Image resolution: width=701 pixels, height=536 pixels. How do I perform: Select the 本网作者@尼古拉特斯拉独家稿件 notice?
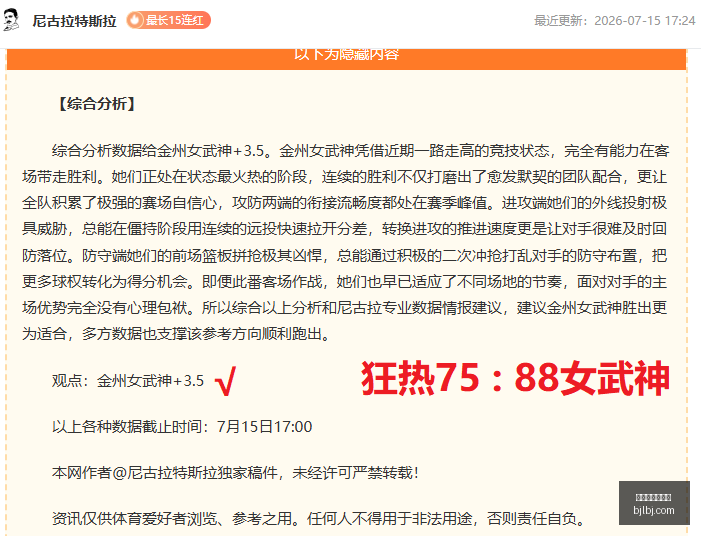pos(235,473)
